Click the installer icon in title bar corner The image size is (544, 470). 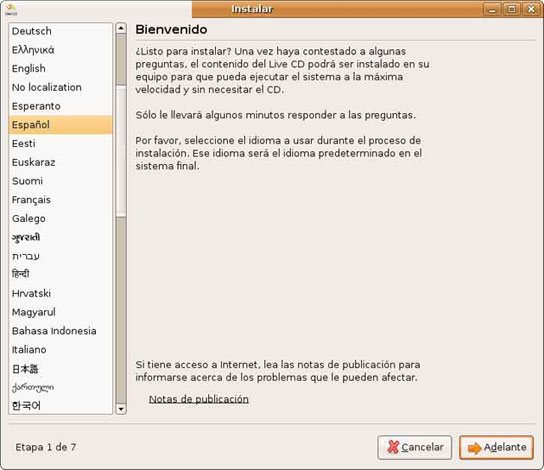(x=11, y=9)
